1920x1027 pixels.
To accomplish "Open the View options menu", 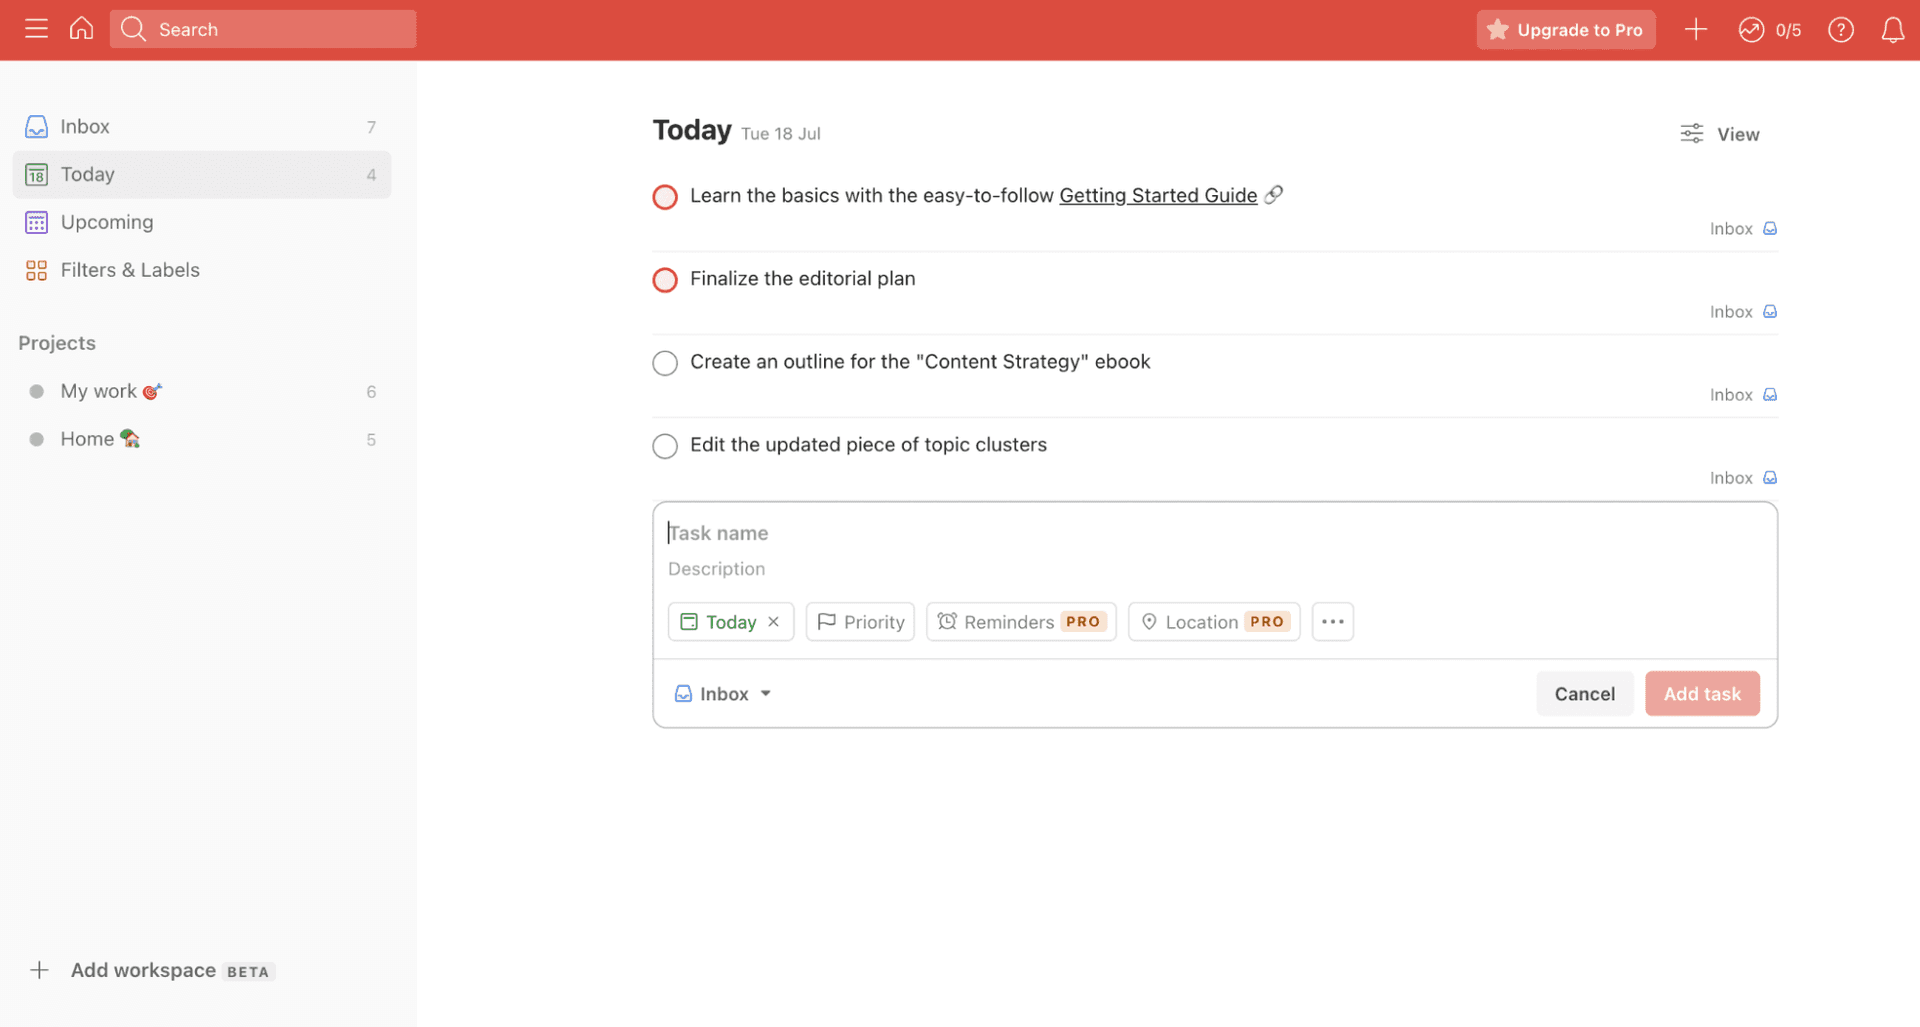I will [1719, 134].
